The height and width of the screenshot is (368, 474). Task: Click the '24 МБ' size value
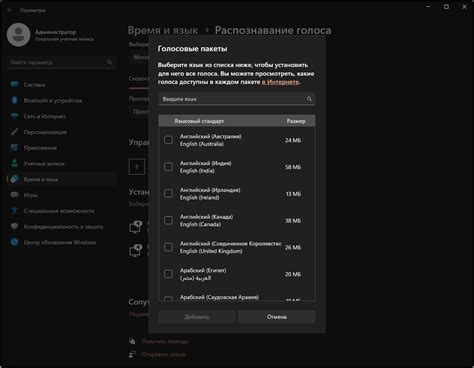(x=293, y=140)
